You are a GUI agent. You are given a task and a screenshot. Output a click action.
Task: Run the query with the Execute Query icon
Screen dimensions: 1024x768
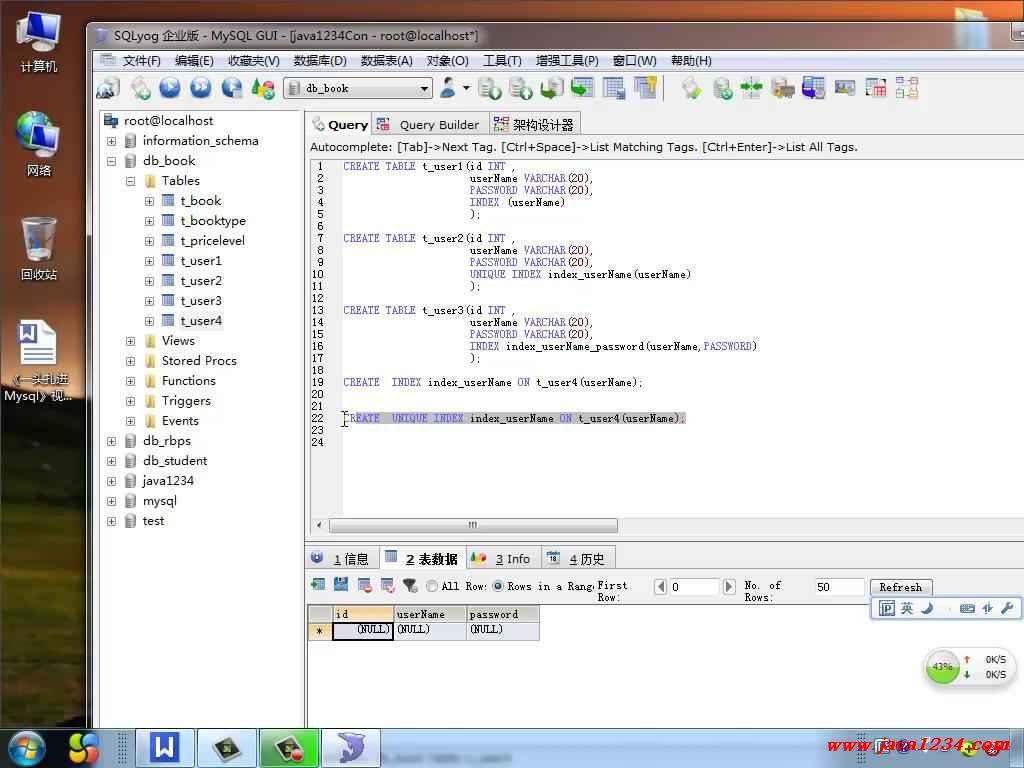pos(170,88)
